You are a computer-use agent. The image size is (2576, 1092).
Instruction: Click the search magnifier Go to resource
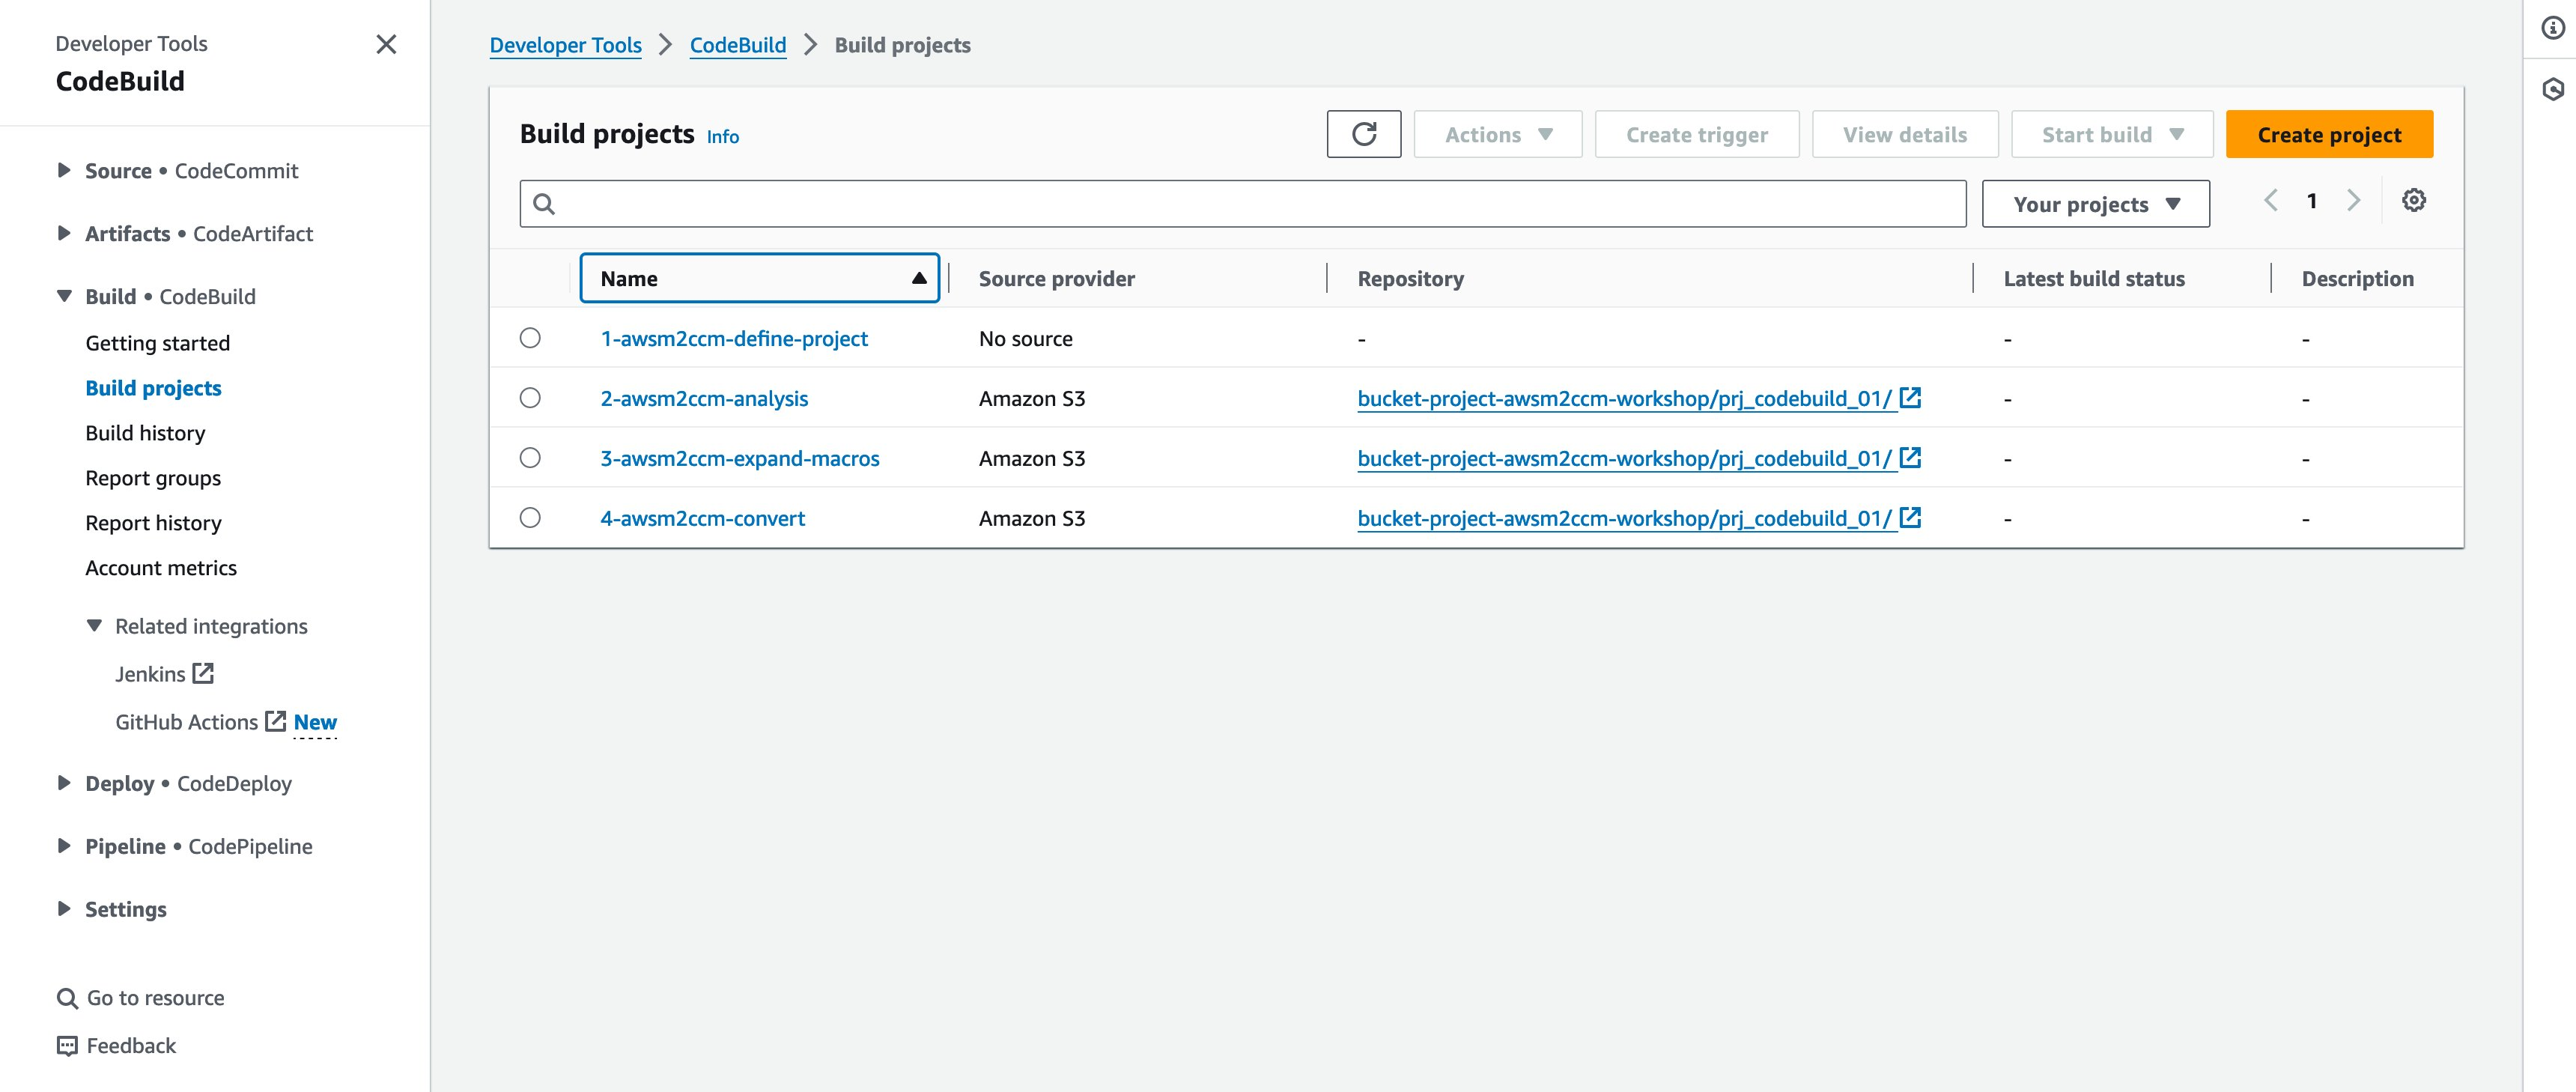point(67,998)
